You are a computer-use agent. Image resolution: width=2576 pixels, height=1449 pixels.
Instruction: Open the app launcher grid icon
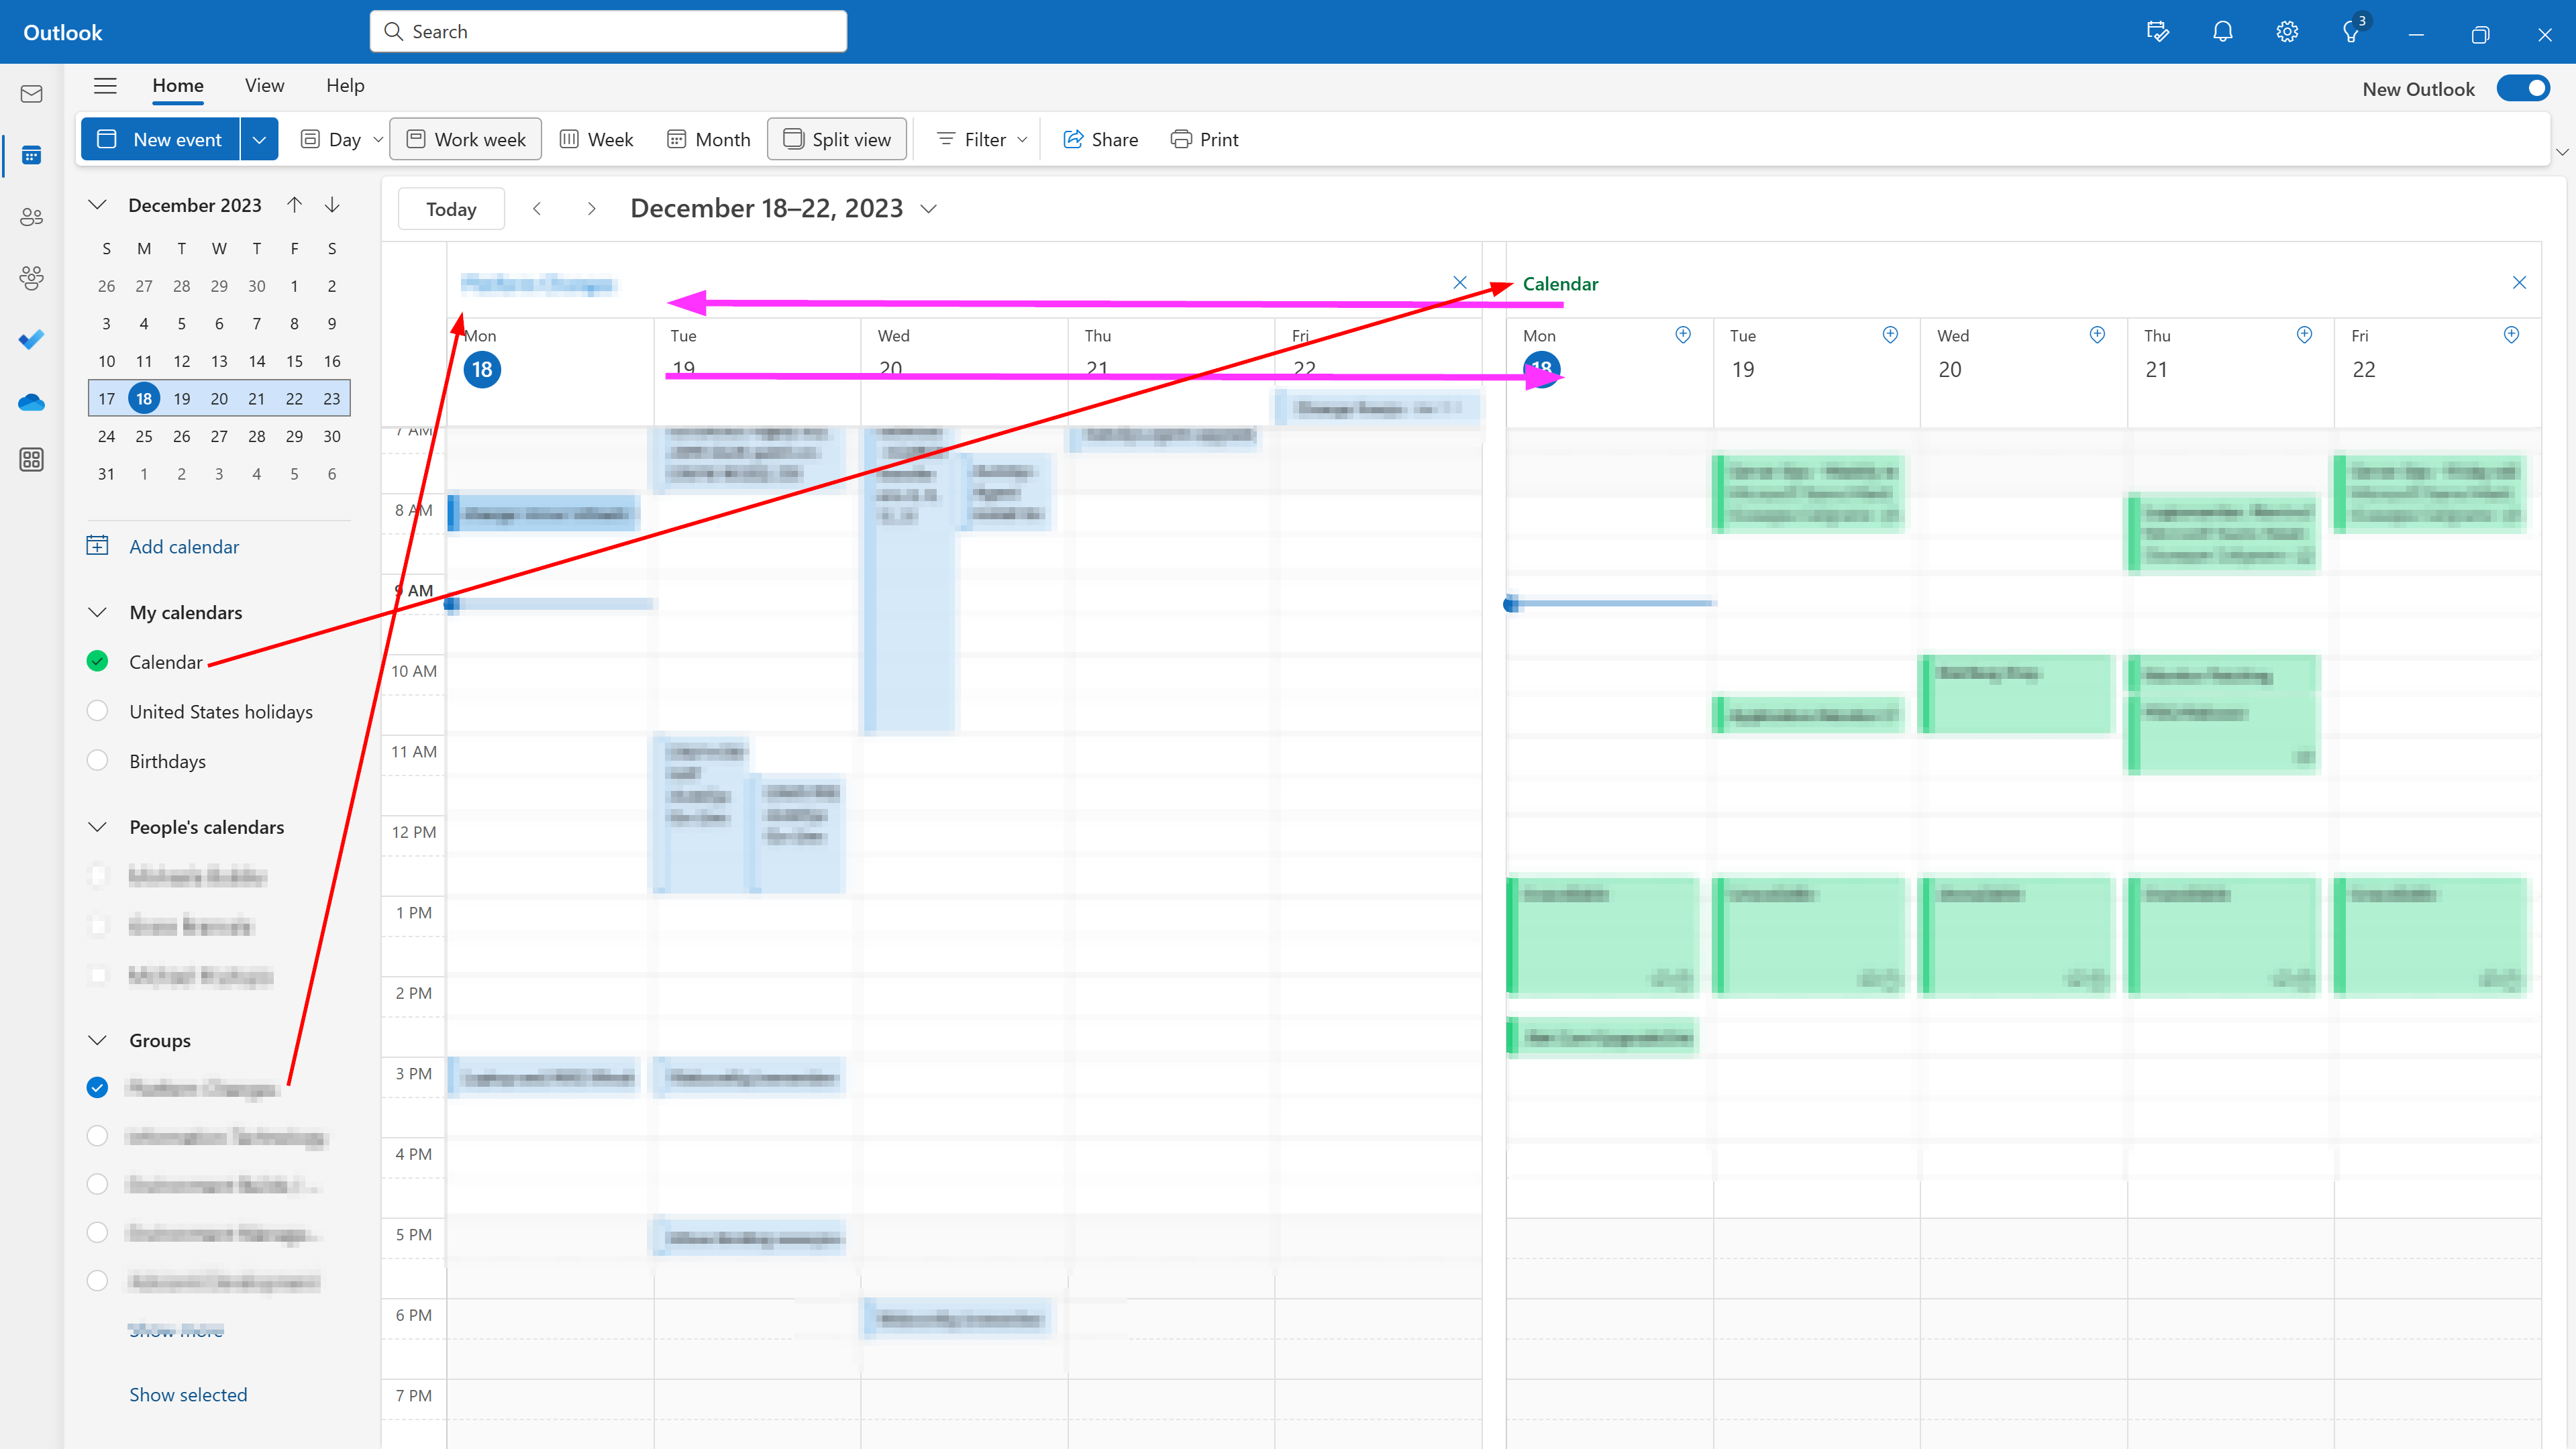pos(31,460)
